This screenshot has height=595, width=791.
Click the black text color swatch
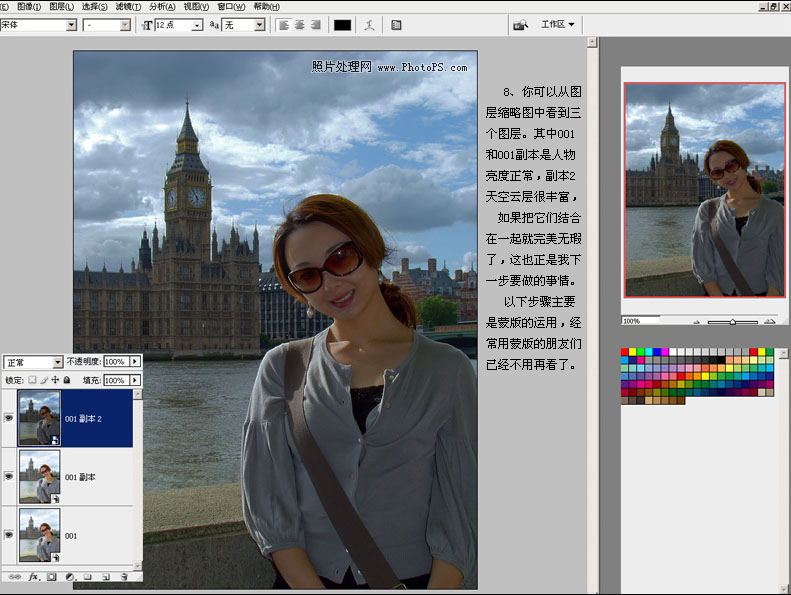[343, 25]
